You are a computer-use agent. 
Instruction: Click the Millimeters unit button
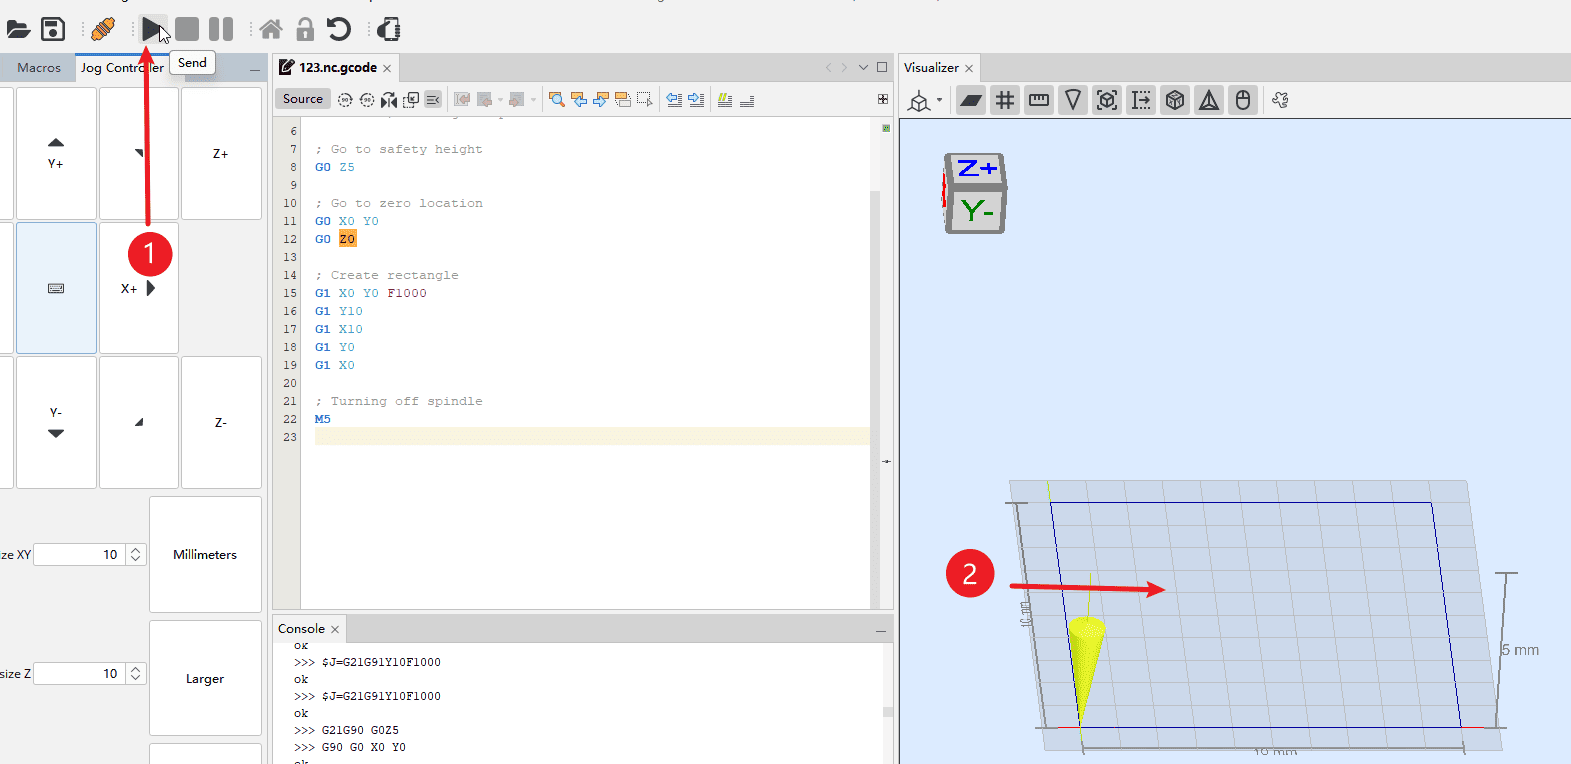click(205, 555)
